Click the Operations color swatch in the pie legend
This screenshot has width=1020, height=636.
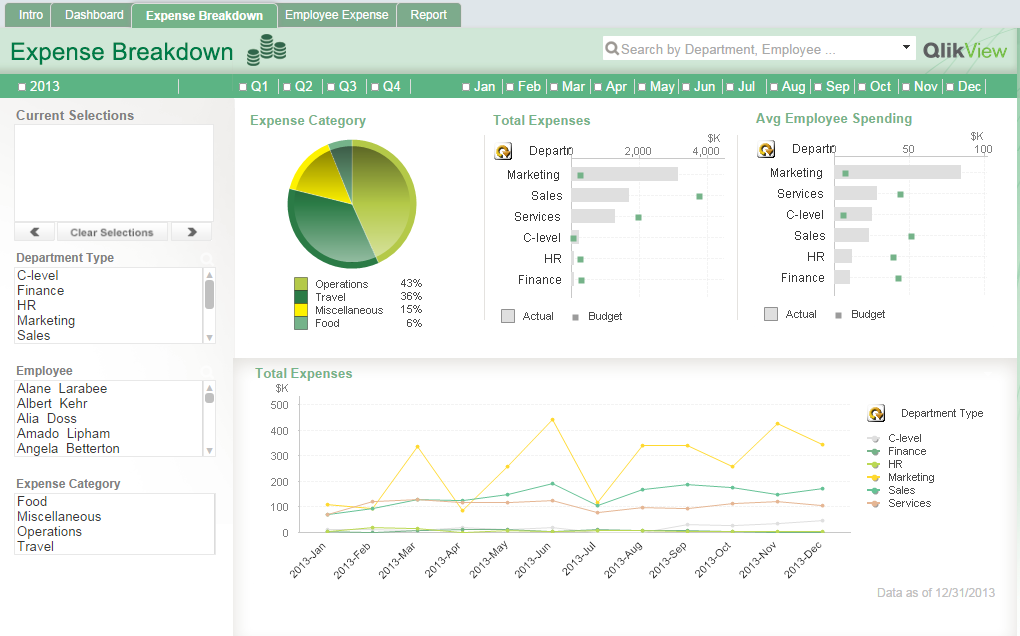301,283
